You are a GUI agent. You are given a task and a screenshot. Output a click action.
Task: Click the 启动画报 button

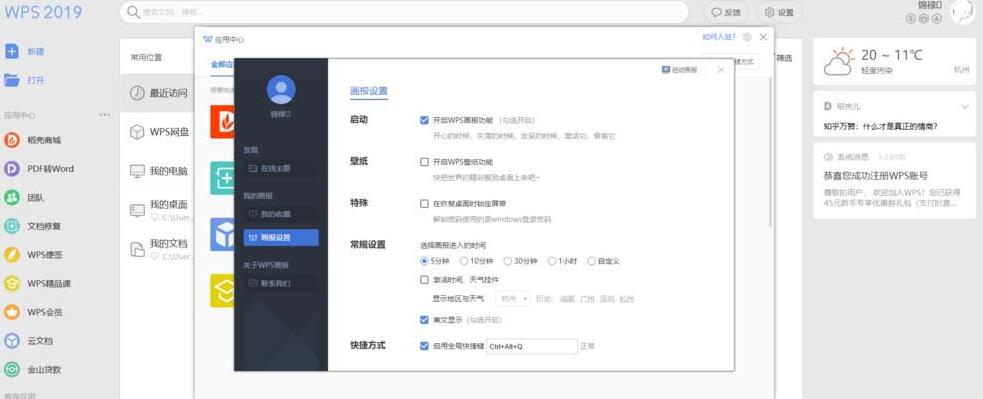tap(680, 70)
